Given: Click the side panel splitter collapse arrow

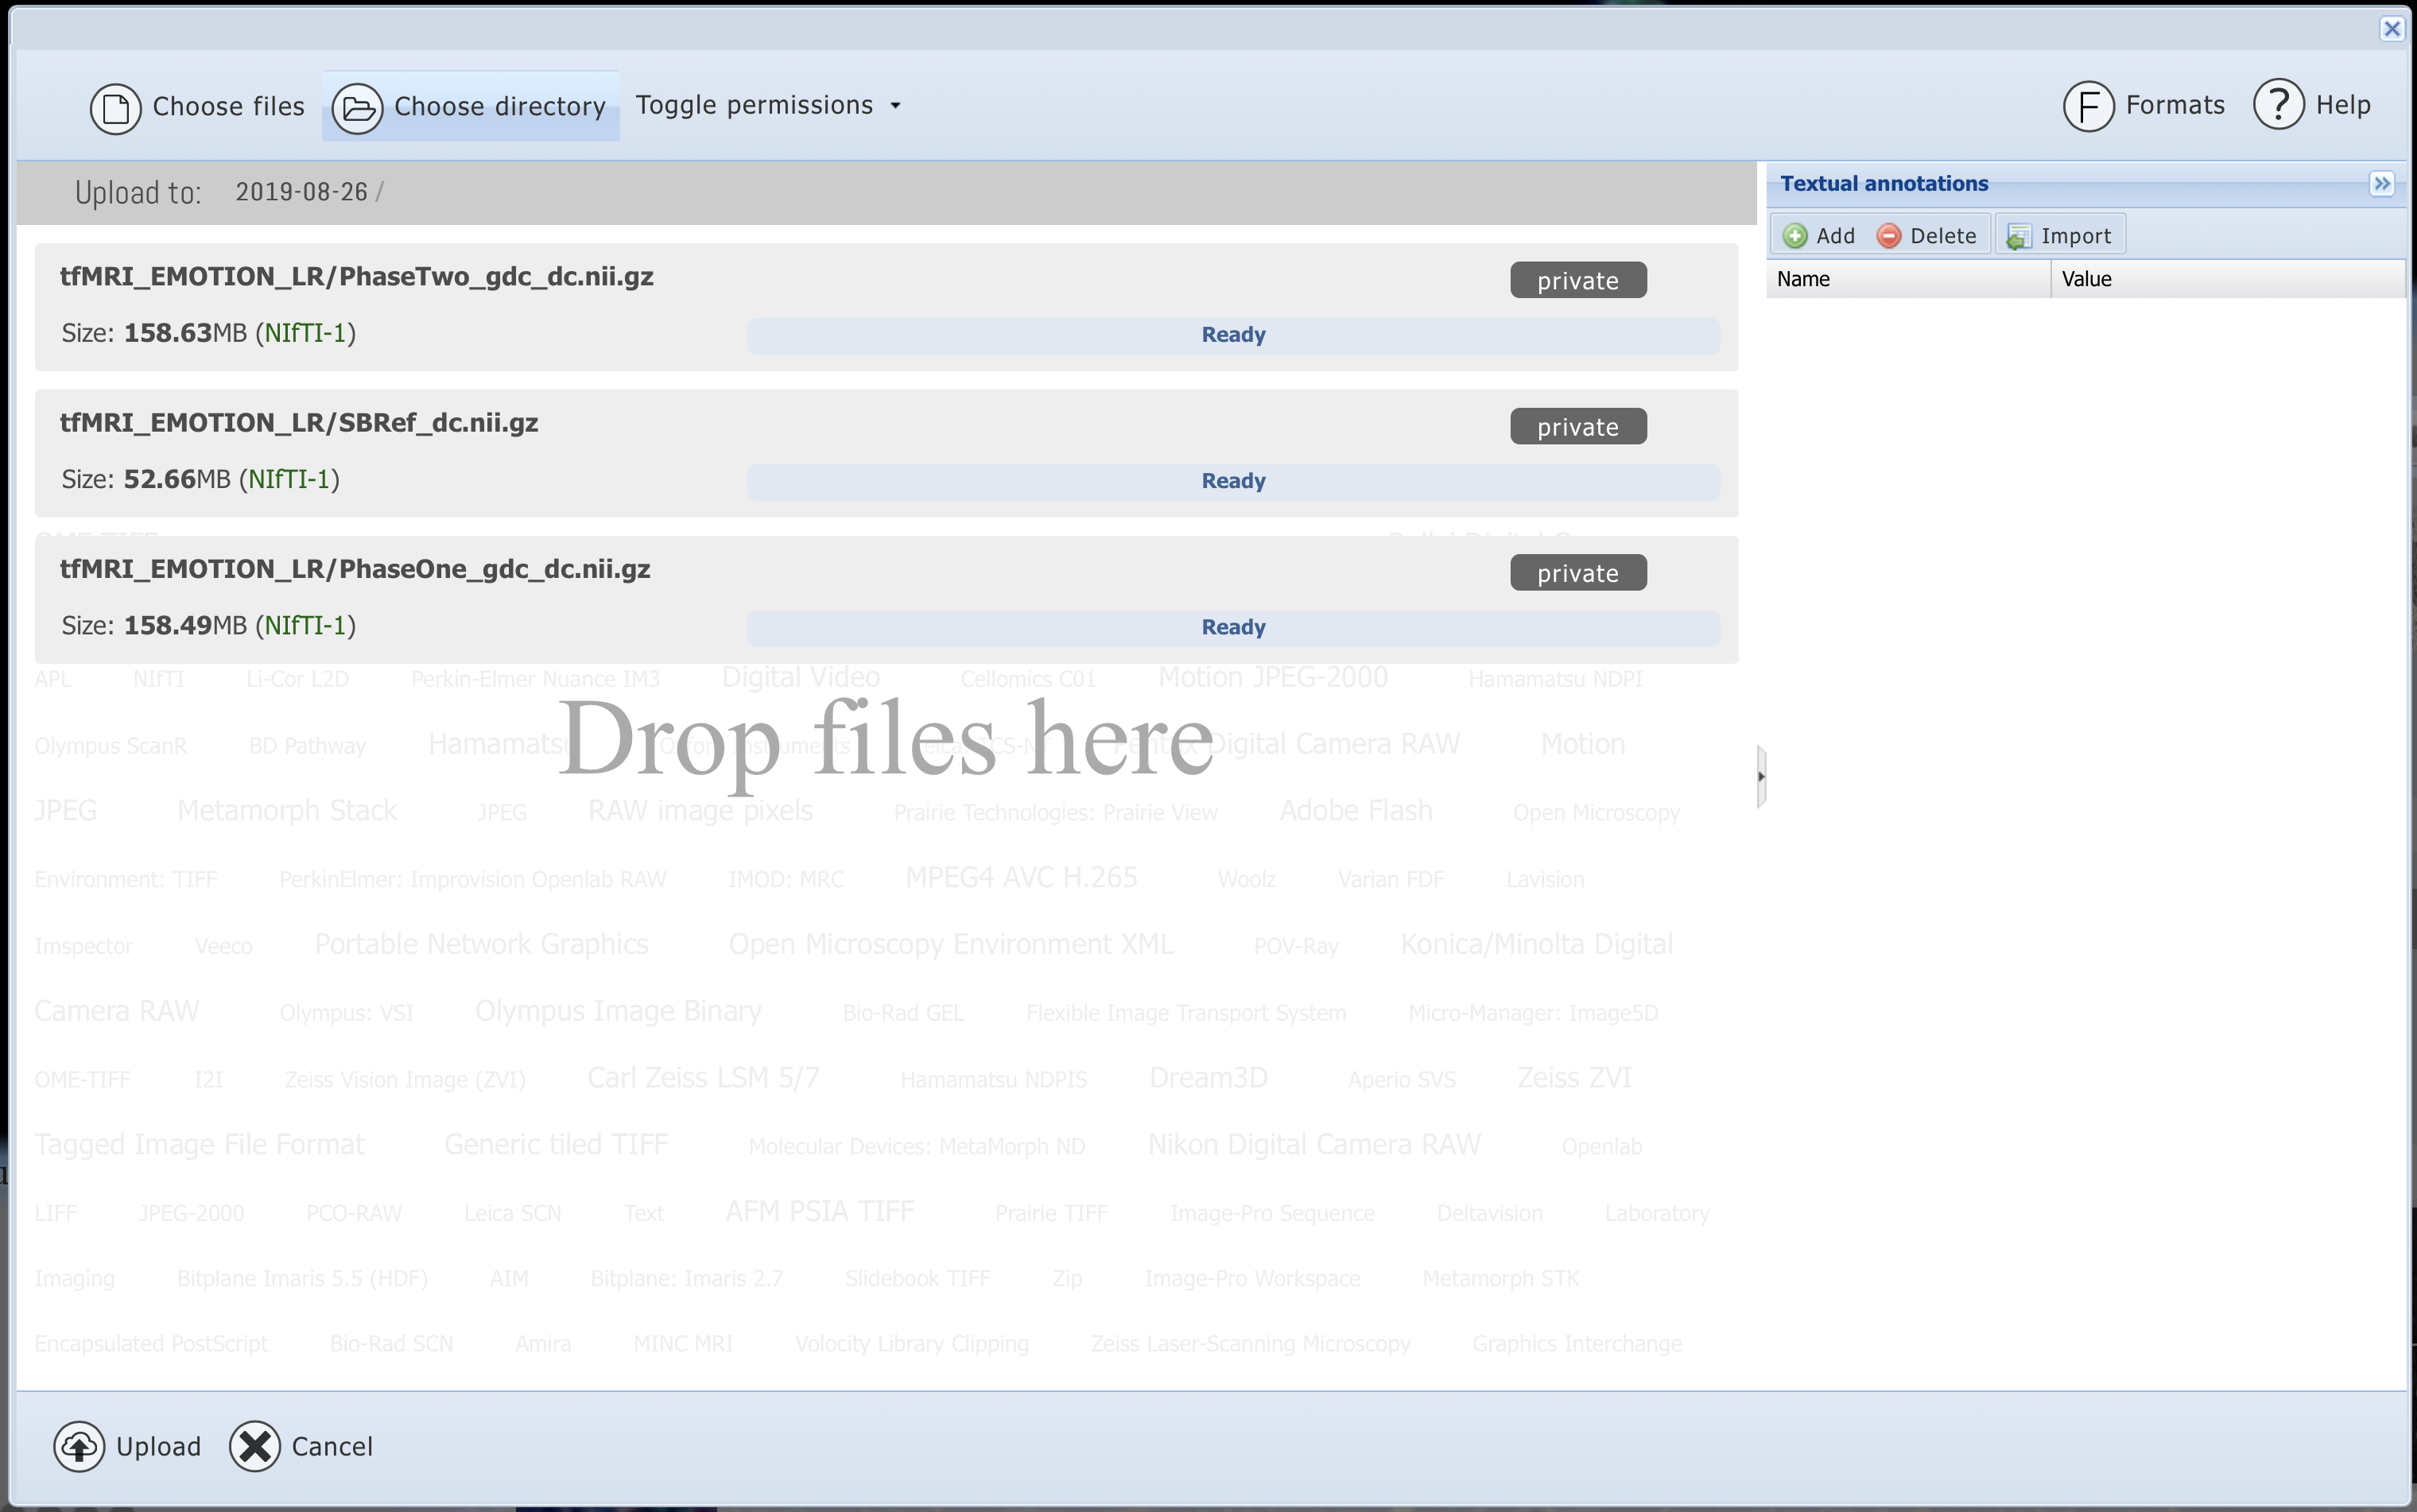Looking at the screenshot, I should pos(1761,776).
